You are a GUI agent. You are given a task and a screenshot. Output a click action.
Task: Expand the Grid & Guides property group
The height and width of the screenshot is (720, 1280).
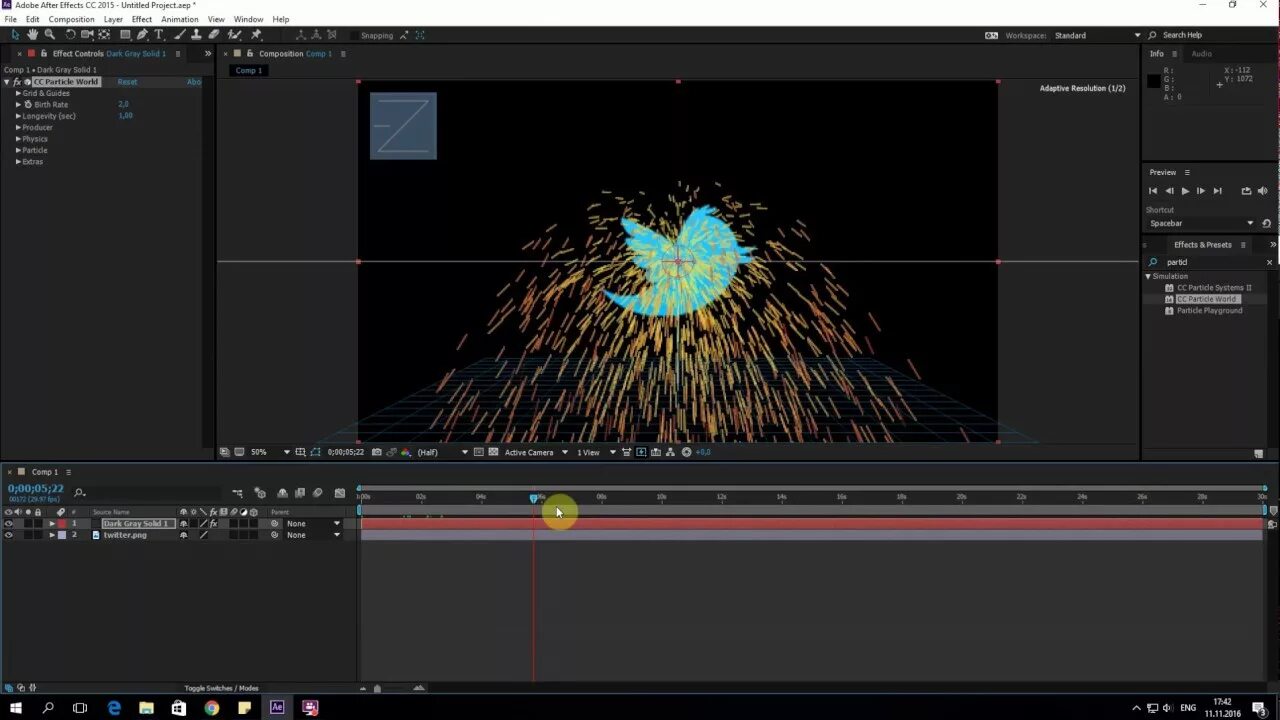pos(18,93)
